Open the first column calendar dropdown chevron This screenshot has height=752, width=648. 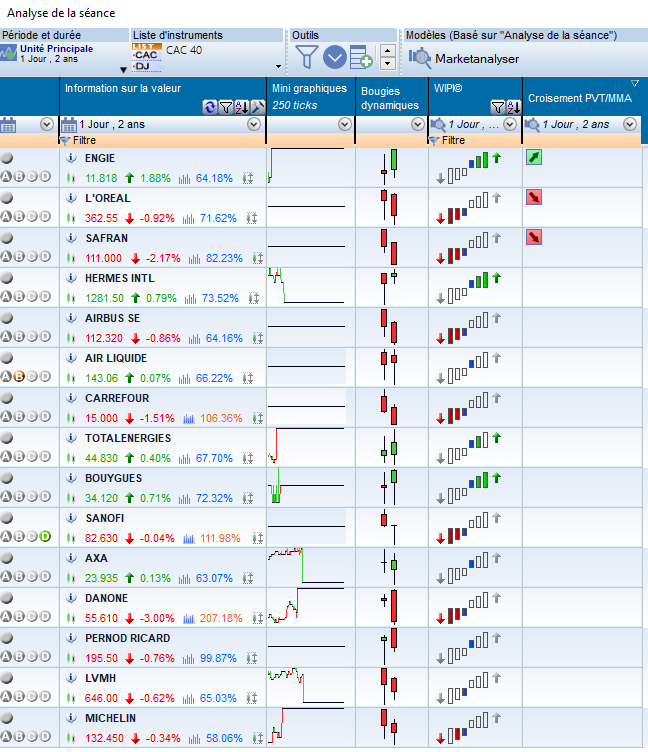tap(47, 125)
